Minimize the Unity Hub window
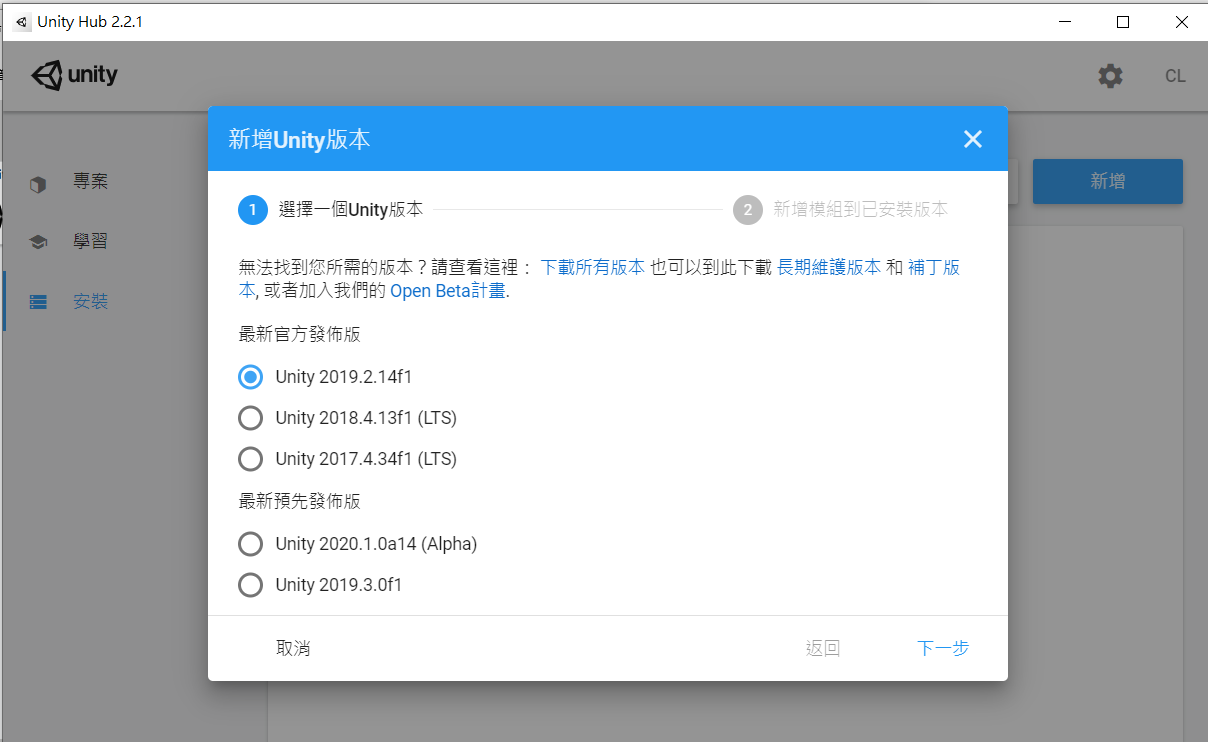 click(x=1064, y=21)
